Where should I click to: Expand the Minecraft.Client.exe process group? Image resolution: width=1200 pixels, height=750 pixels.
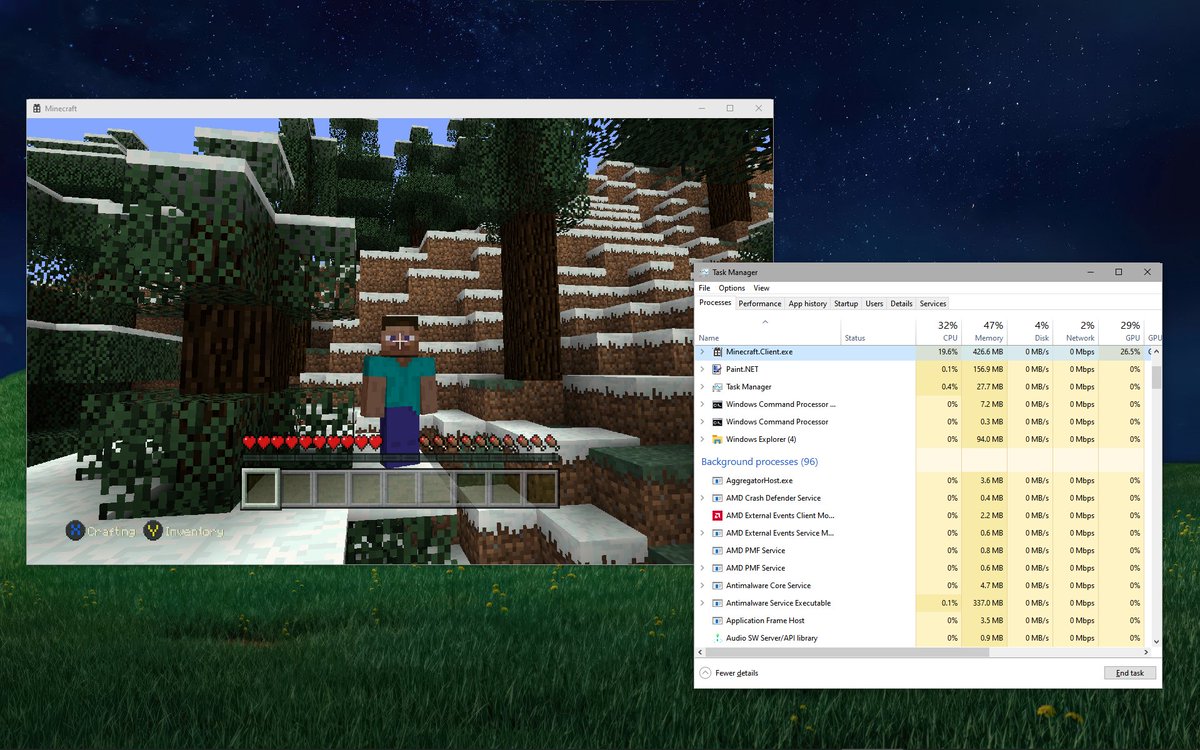click(702, 352)
